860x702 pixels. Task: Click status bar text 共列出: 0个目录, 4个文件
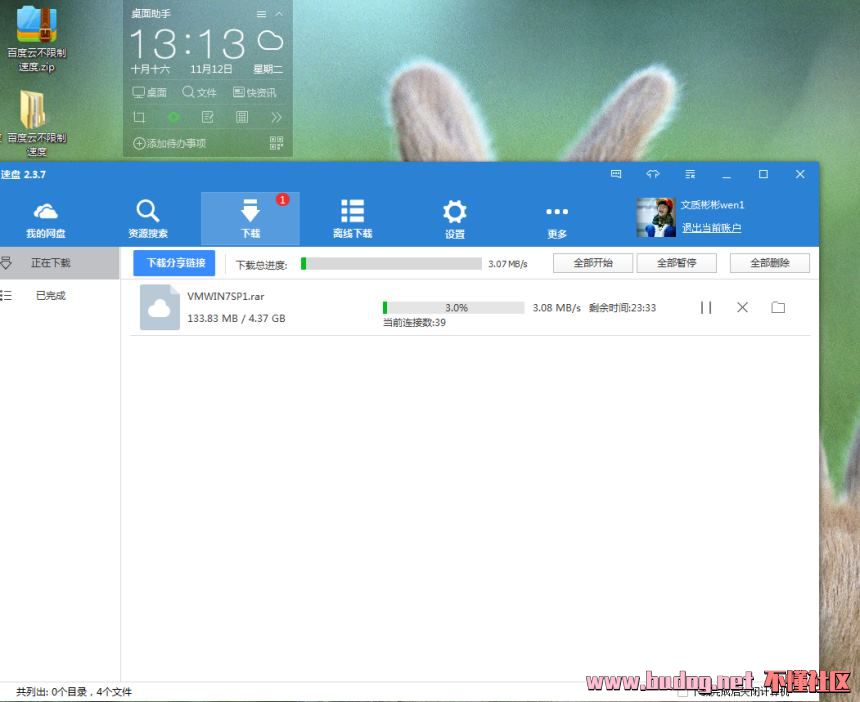click(x=74, y=692)
